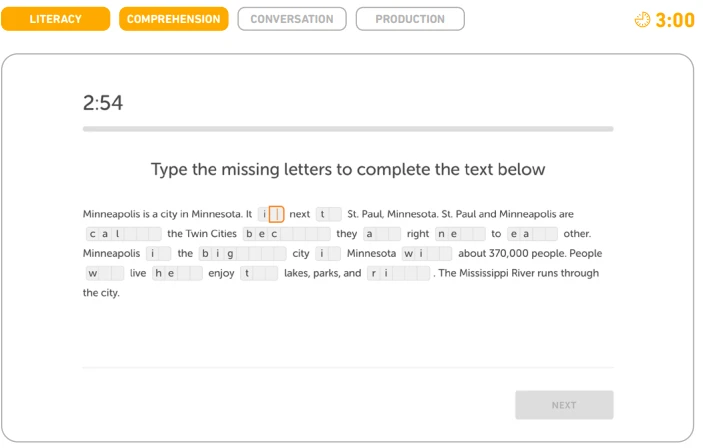Focus the active blank after "It i"
Image resolution: width=703 pixels, height=448 pixels.
tap(277, 214)
